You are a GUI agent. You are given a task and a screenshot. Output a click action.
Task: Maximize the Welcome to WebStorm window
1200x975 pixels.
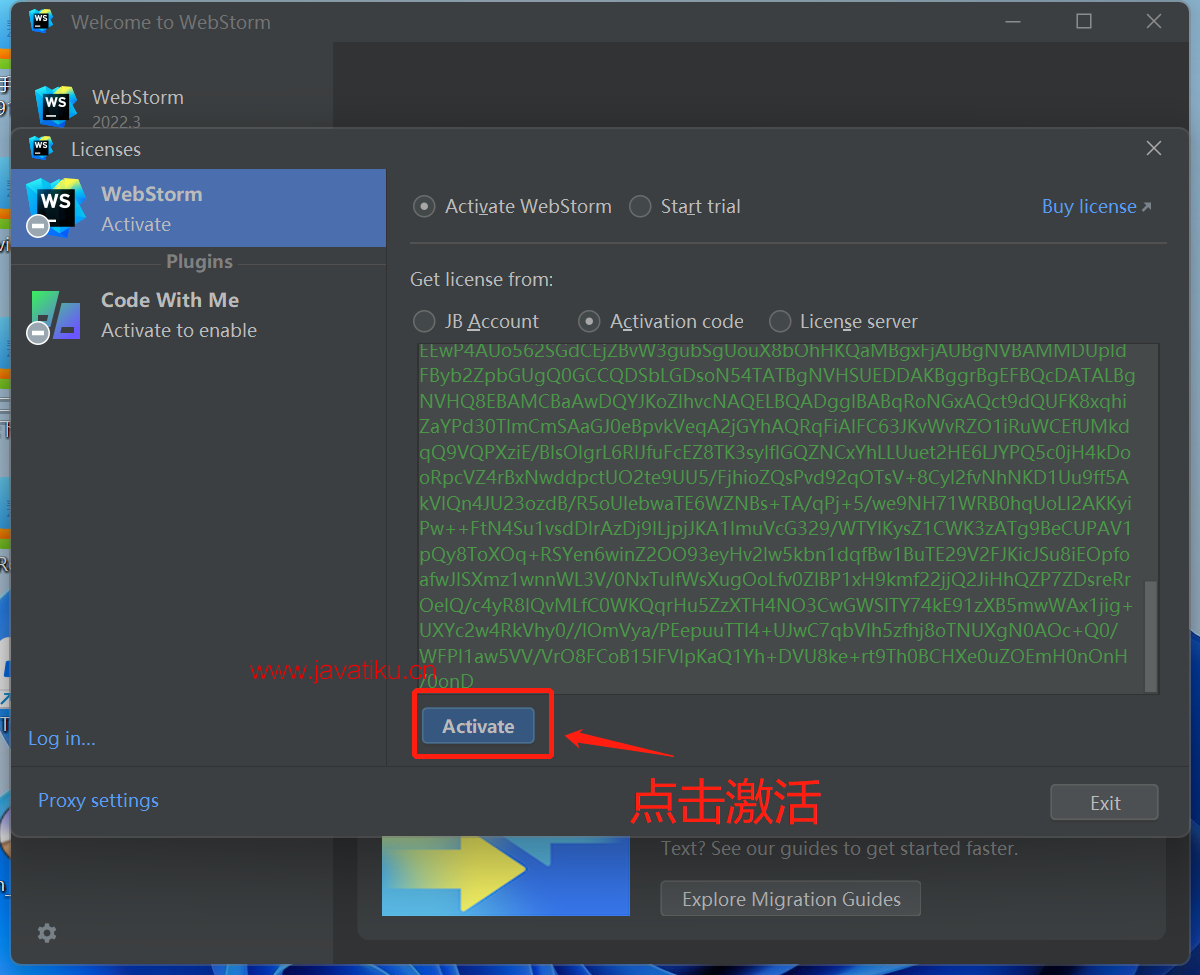(1084, 21)
